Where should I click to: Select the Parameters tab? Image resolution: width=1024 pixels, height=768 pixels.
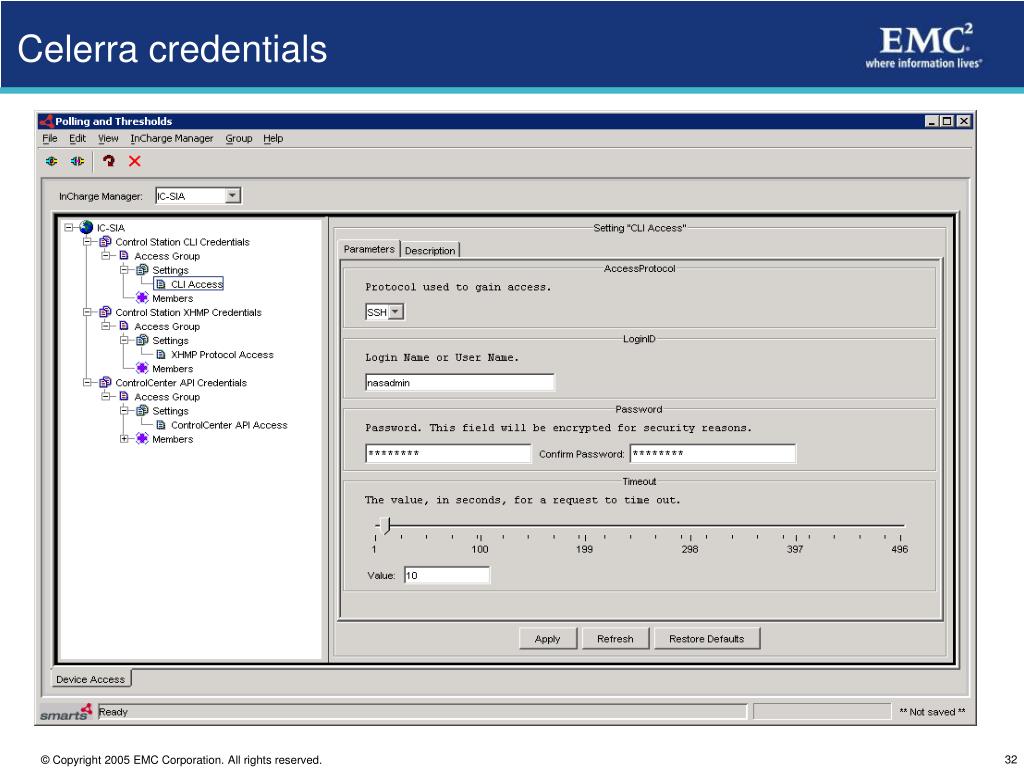tap(369, 249)
